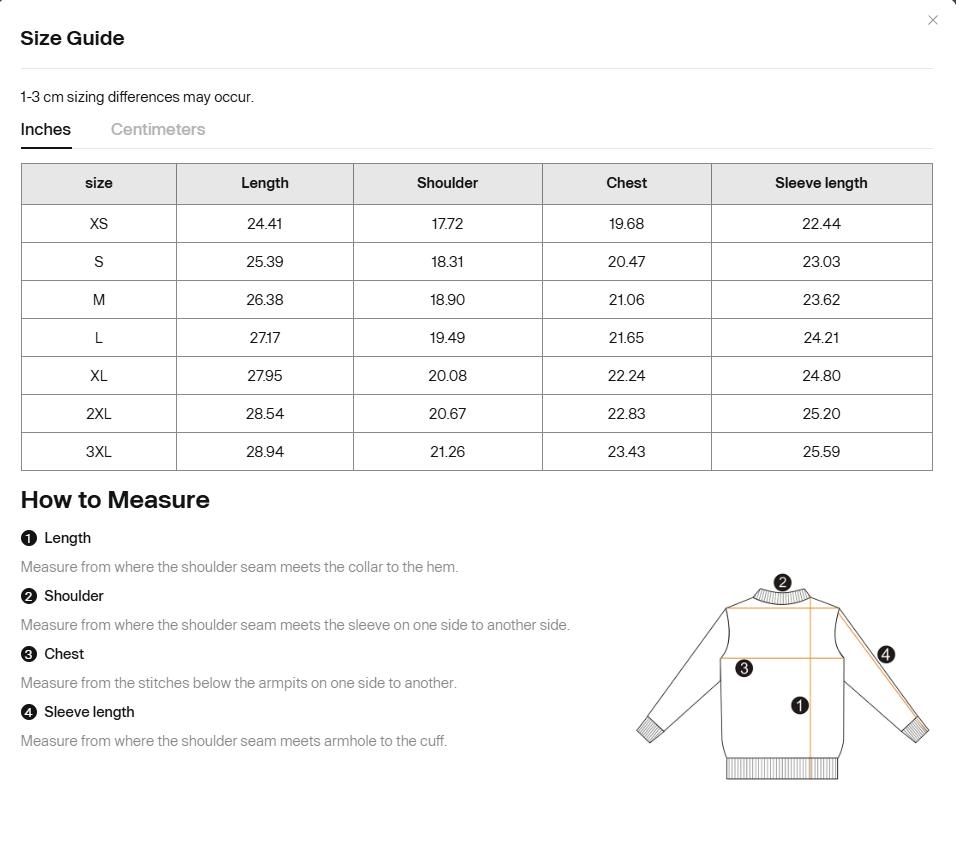
Task: Click the M size Chest value 21.06
Action: [626, 300]
